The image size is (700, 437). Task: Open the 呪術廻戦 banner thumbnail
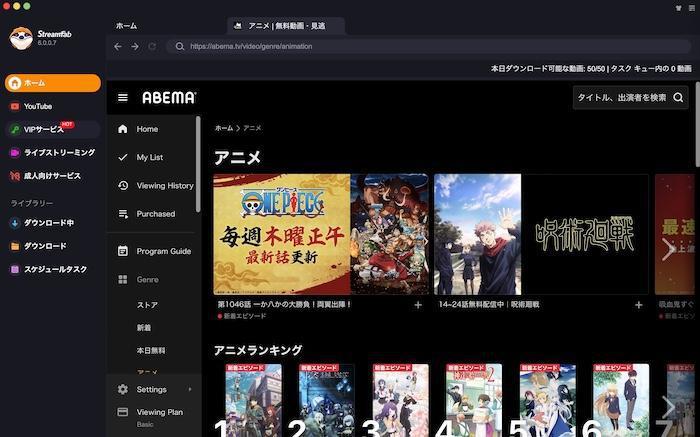click(x=541, y=234)
